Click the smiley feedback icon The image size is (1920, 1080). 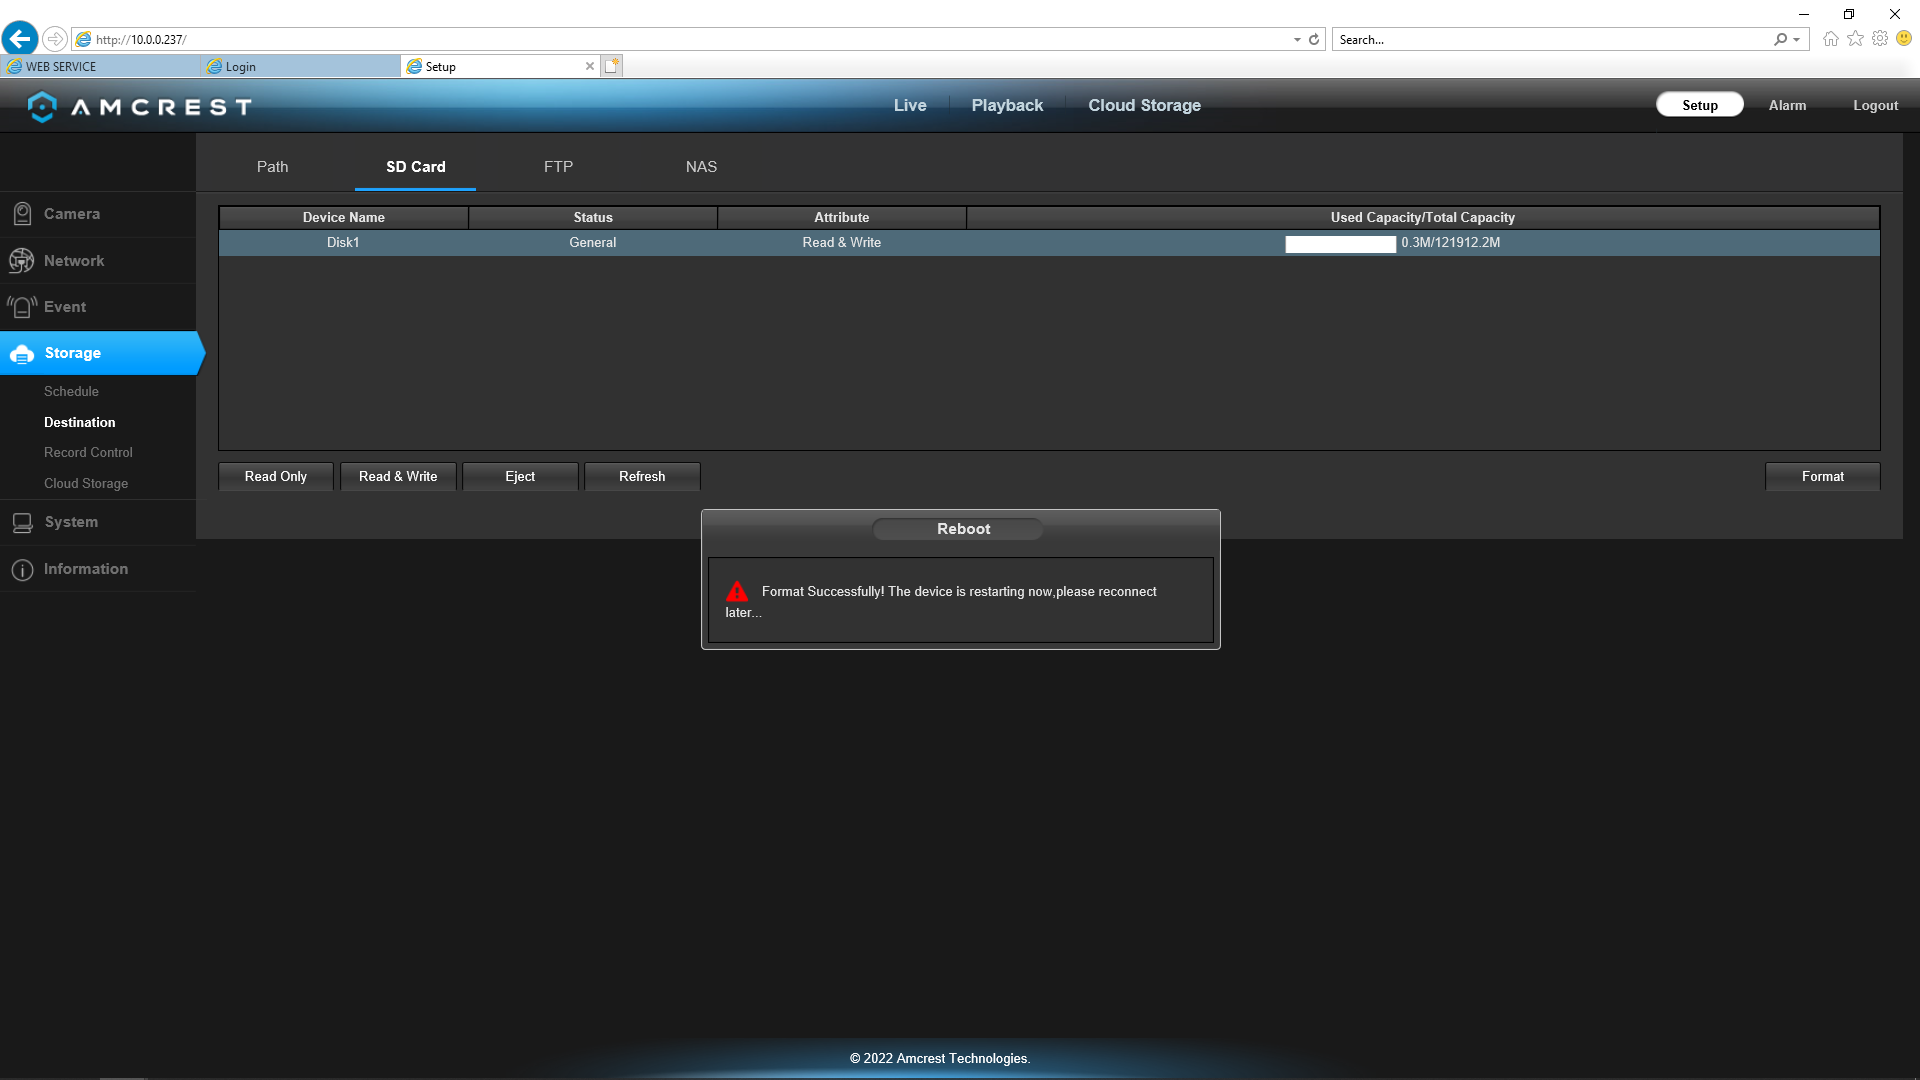pyautogui.click(x=1904, y=38)
